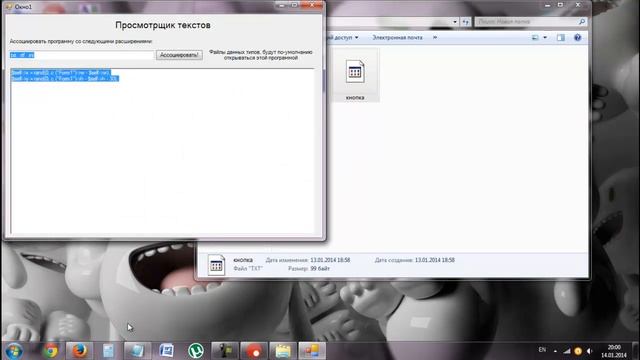Viewport: 640px width, 360px height.
Task: Click the EN language indicator in tray
Action: (x=542, y=350)
